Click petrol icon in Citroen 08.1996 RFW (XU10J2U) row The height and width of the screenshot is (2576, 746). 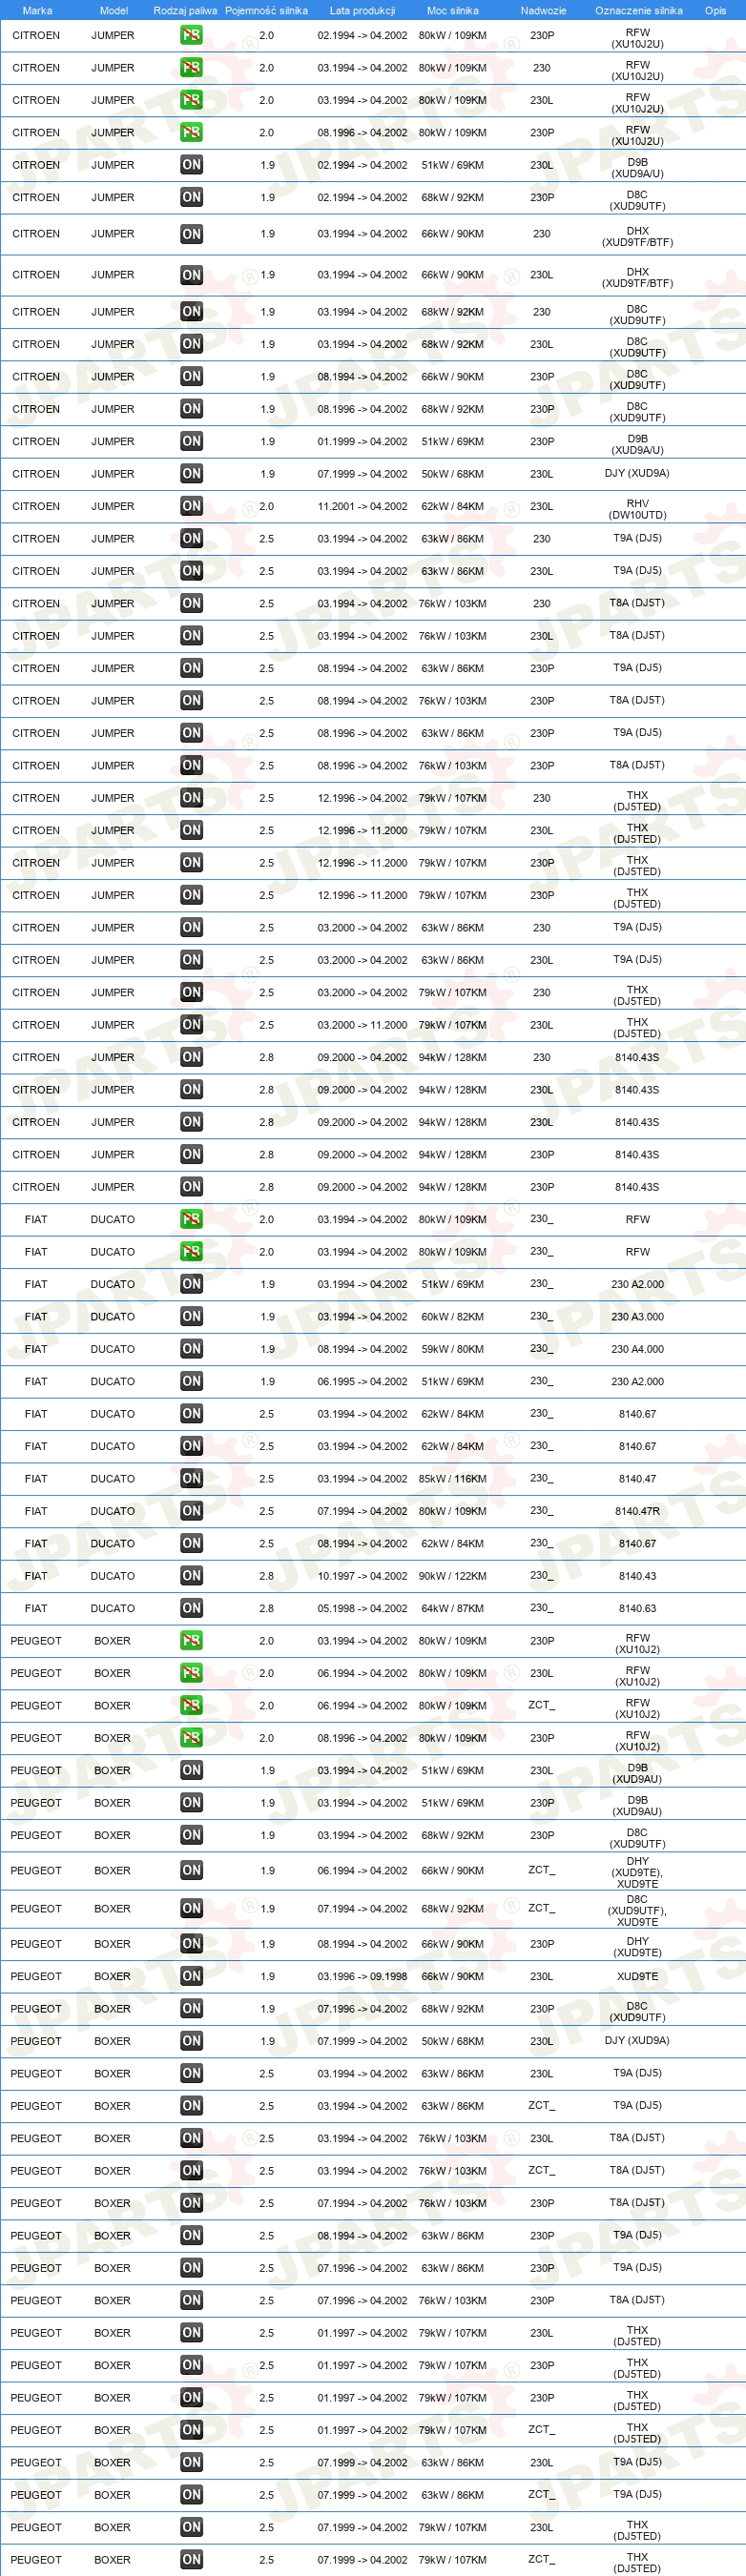(191, 132)
